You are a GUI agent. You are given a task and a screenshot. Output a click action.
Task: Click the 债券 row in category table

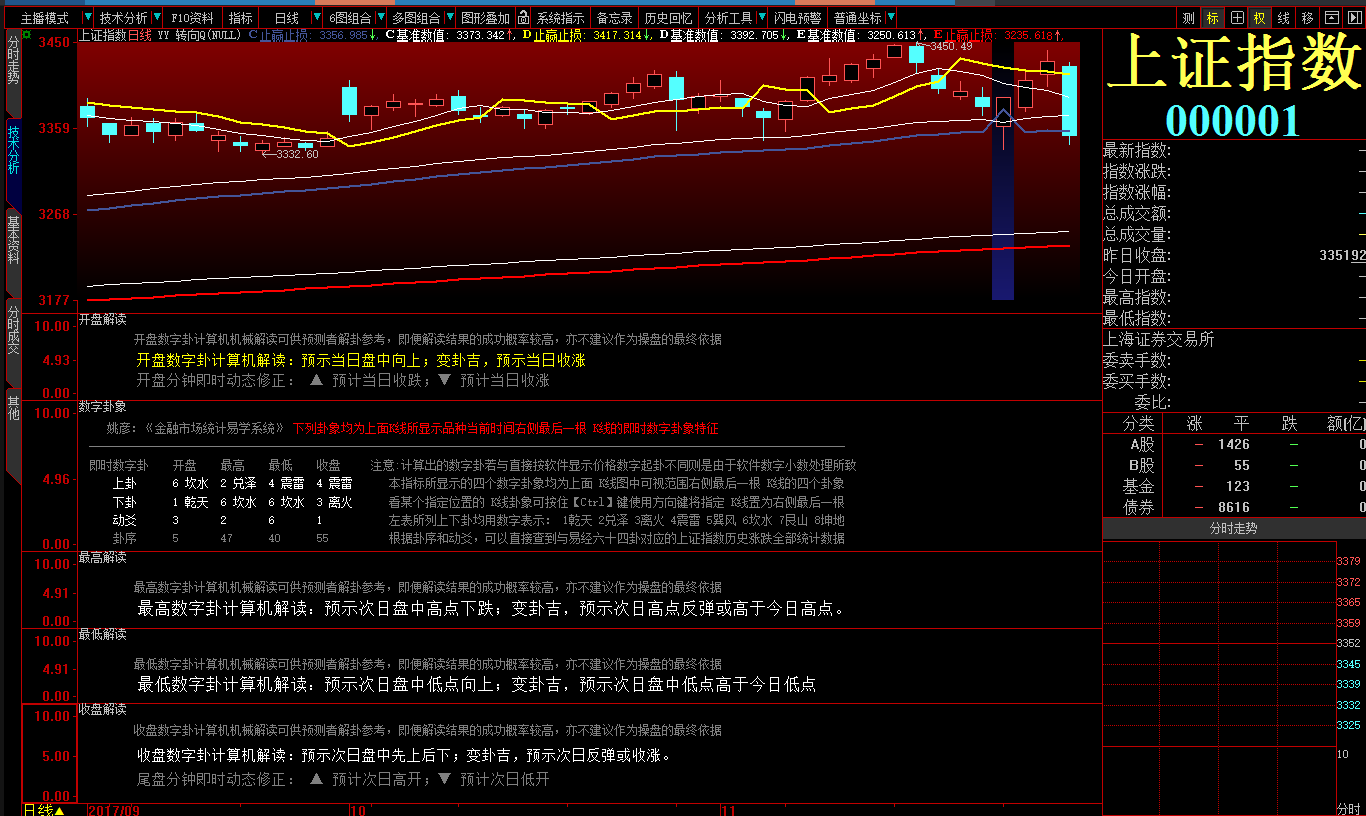click(x=1233, y=507)
